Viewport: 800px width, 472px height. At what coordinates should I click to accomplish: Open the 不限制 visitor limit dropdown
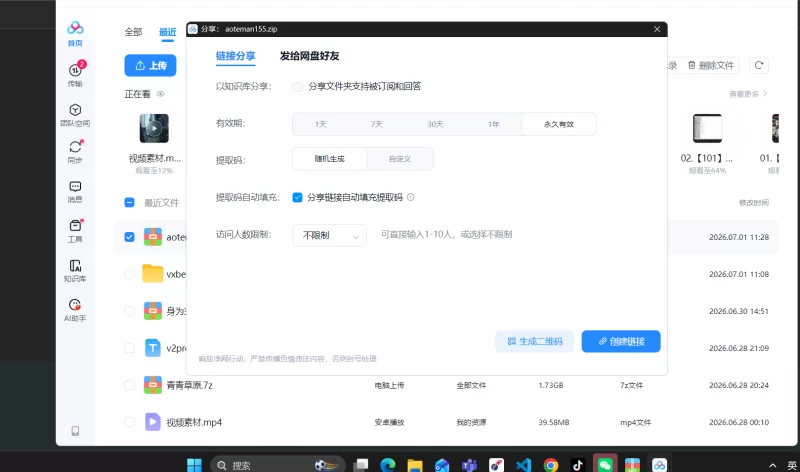point(330,235)
